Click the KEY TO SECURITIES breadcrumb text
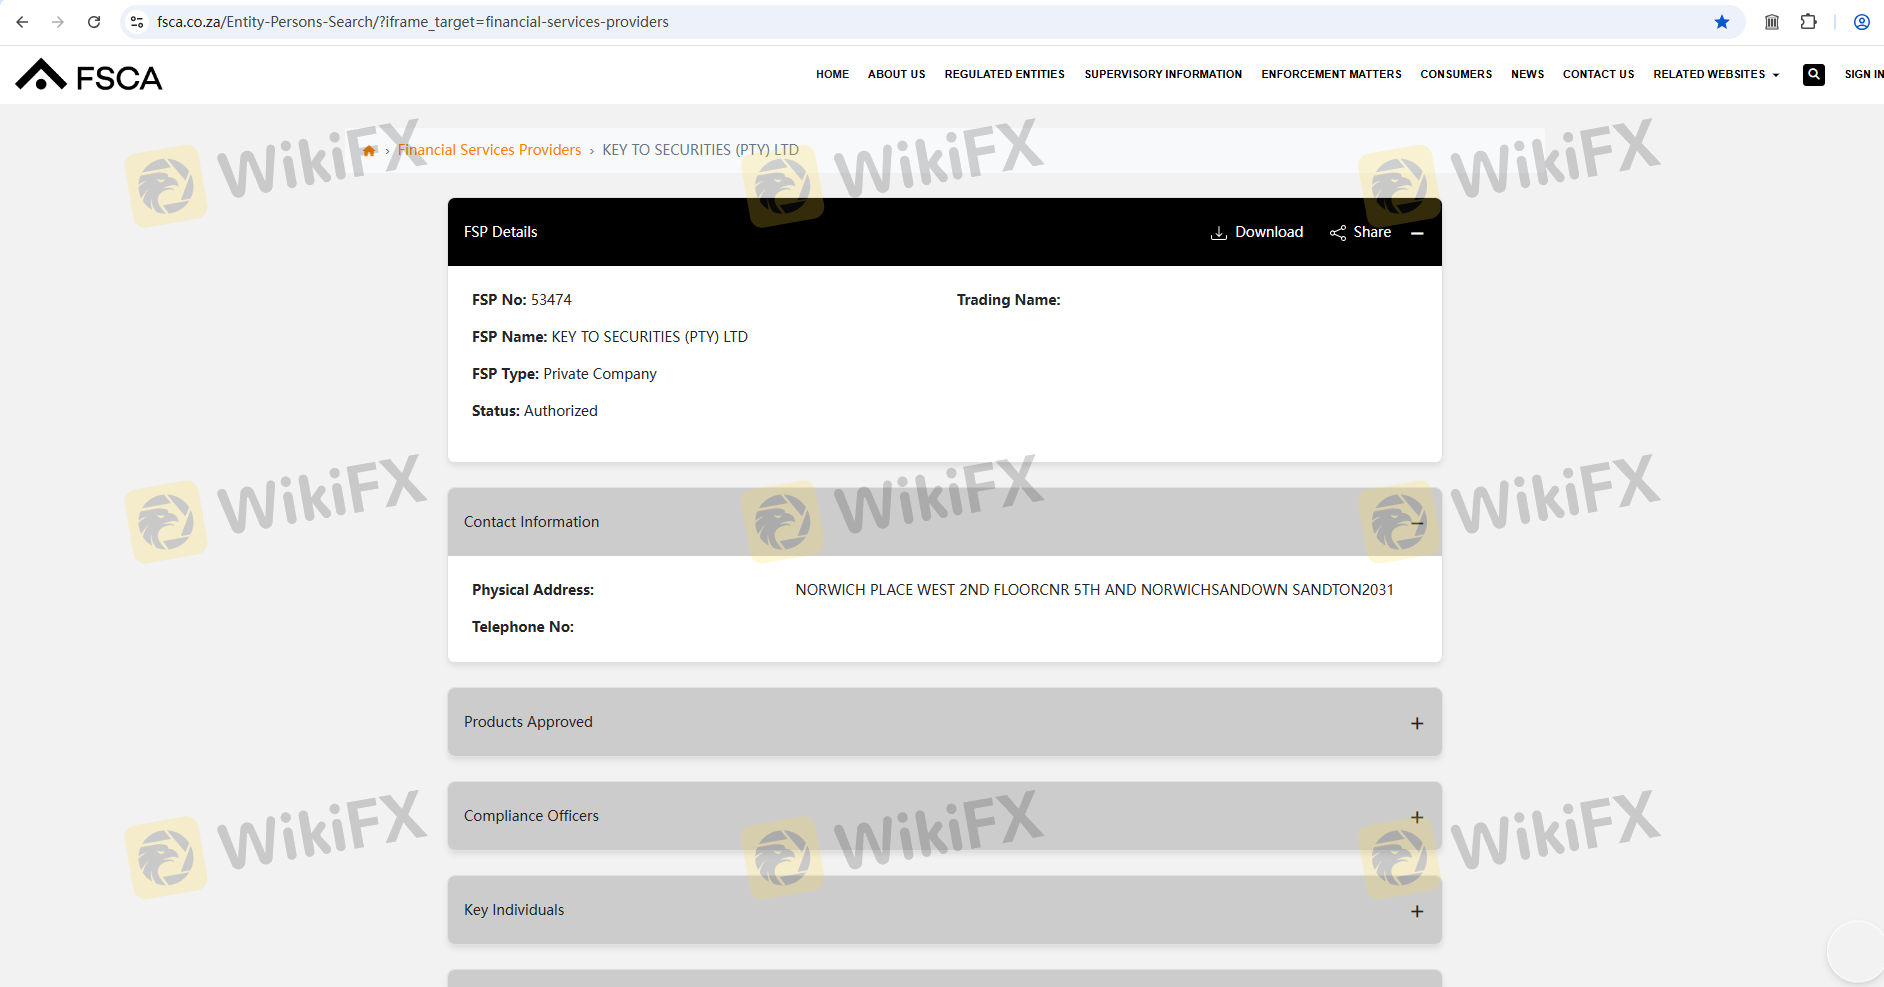The image size is (1884, 987). pyautogui.click(x=700, y=150)
